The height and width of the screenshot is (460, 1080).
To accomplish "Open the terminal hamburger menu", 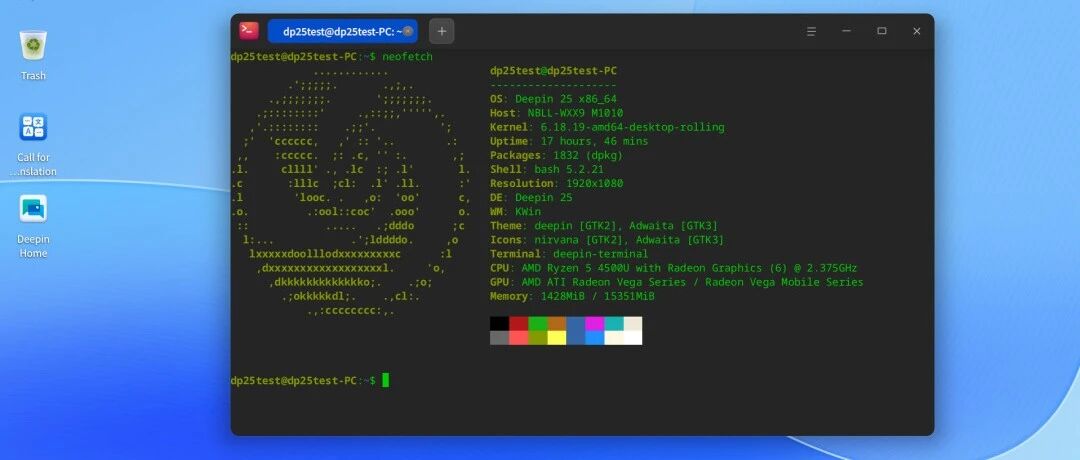I will [x=811, y=31].
